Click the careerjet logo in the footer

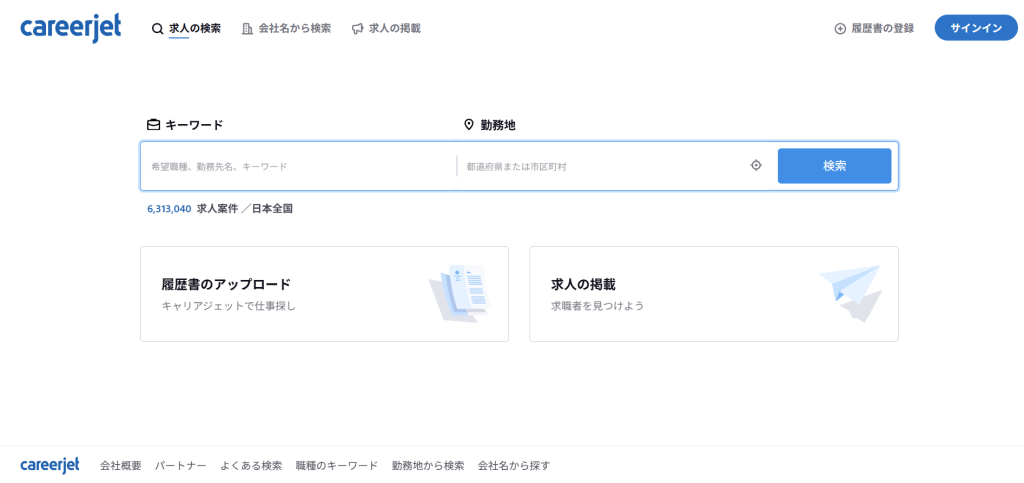[x=50, y=465]
